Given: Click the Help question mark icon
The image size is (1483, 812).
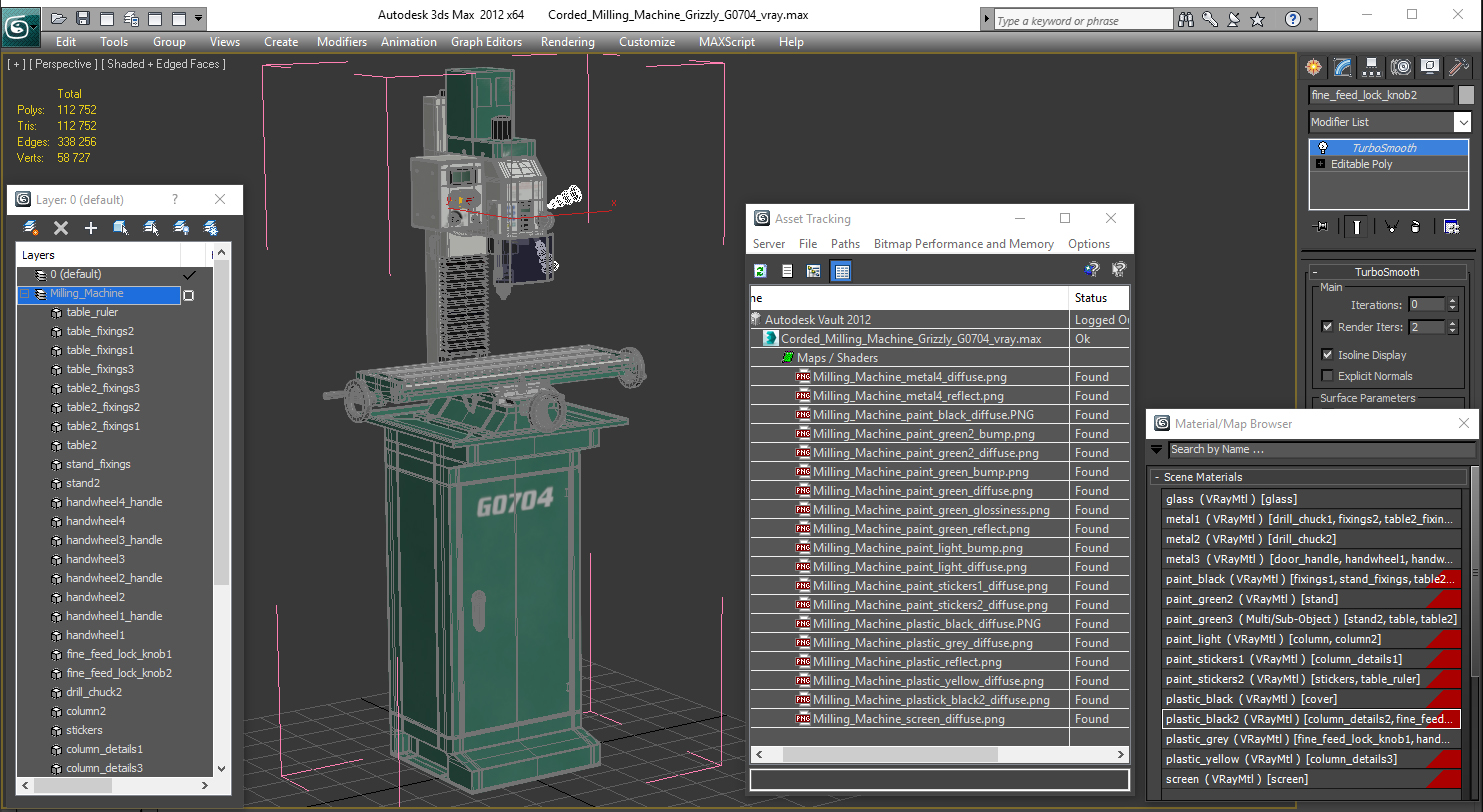Looking at the screenshot, I should click(x=1293, y=19).
